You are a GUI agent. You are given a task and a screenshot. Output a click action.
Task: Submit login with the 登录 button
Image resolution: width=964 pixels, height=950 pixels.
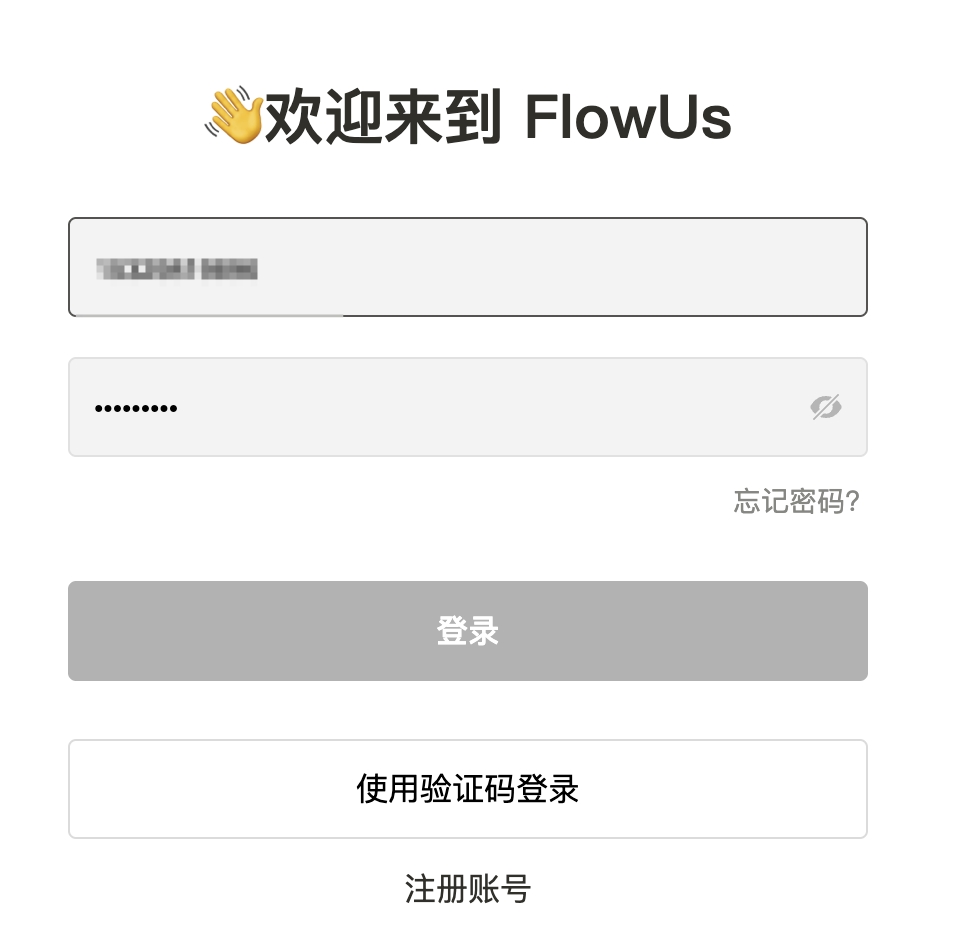click(467, 630)
